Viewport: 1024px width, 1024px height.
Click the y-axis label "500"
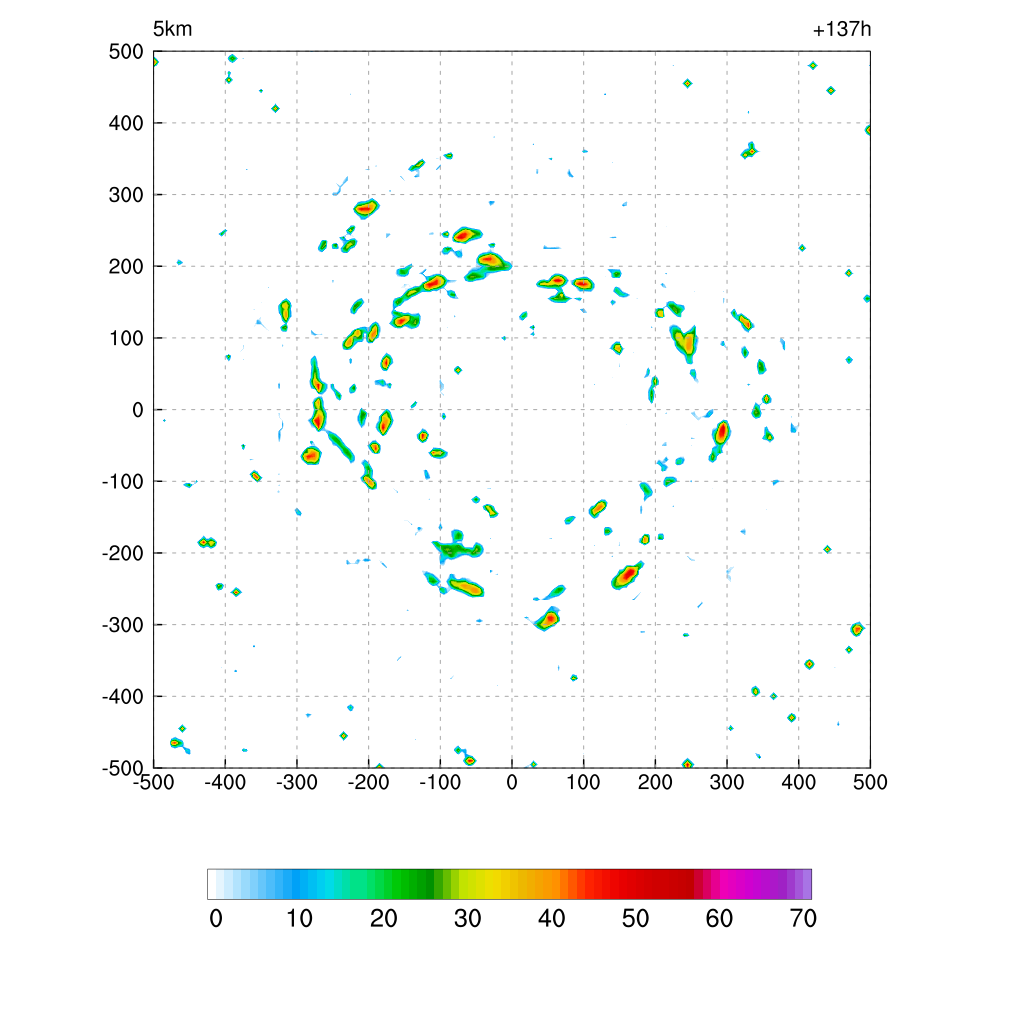pyautogui.click(x=126, y=52)
